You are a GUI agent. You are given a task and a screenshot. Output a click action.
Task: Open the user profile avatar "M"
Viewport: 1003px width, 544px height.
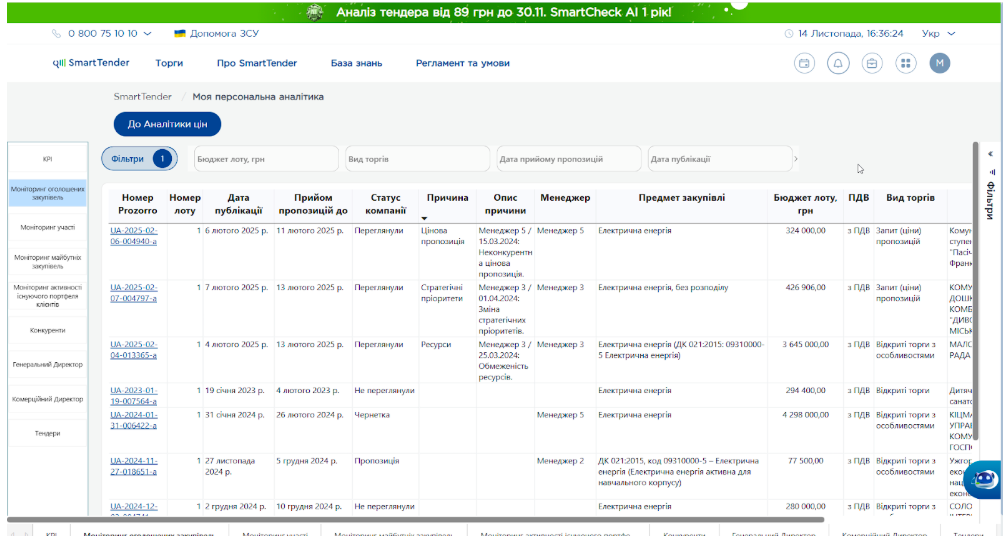939,63
